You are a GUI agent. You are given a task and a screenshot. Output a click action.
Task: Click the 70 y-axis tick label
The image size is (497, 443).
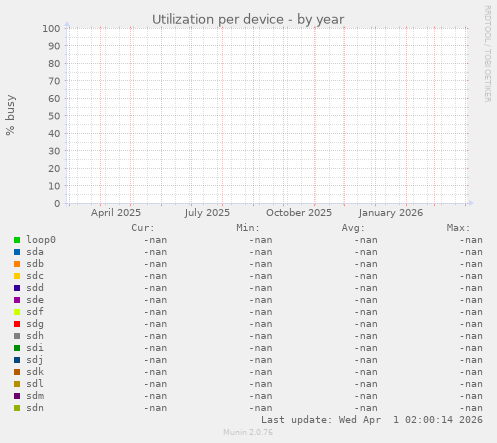(x=54, y=81)
